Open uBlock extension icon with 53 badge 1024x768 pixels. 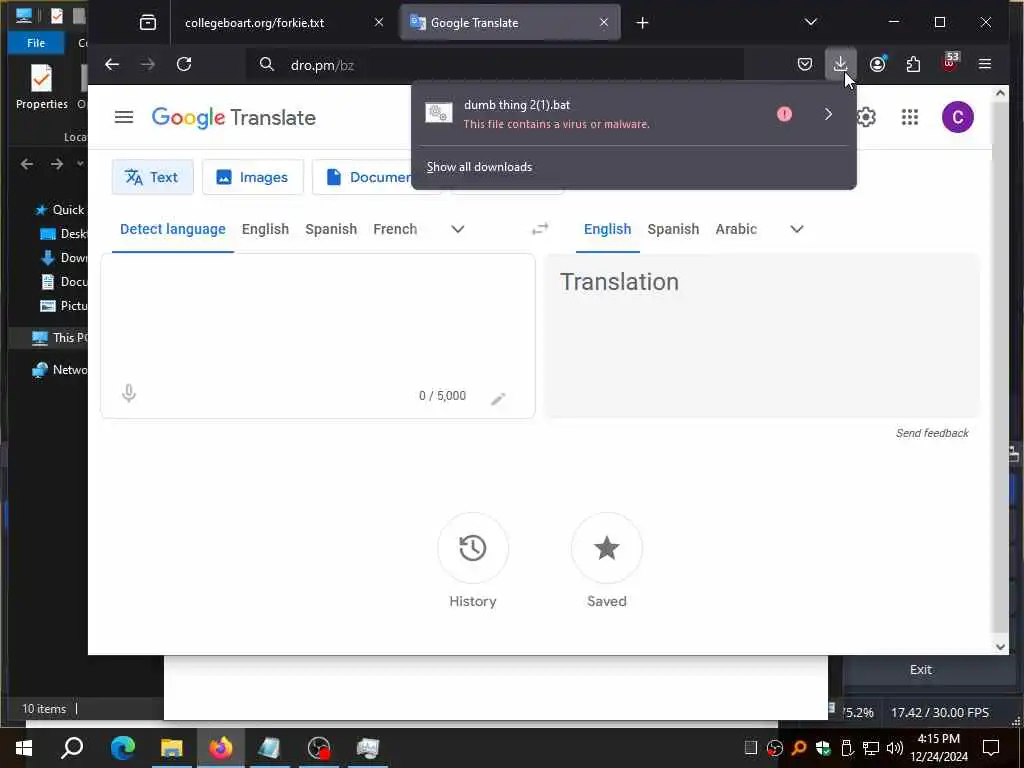click(950, 63)
